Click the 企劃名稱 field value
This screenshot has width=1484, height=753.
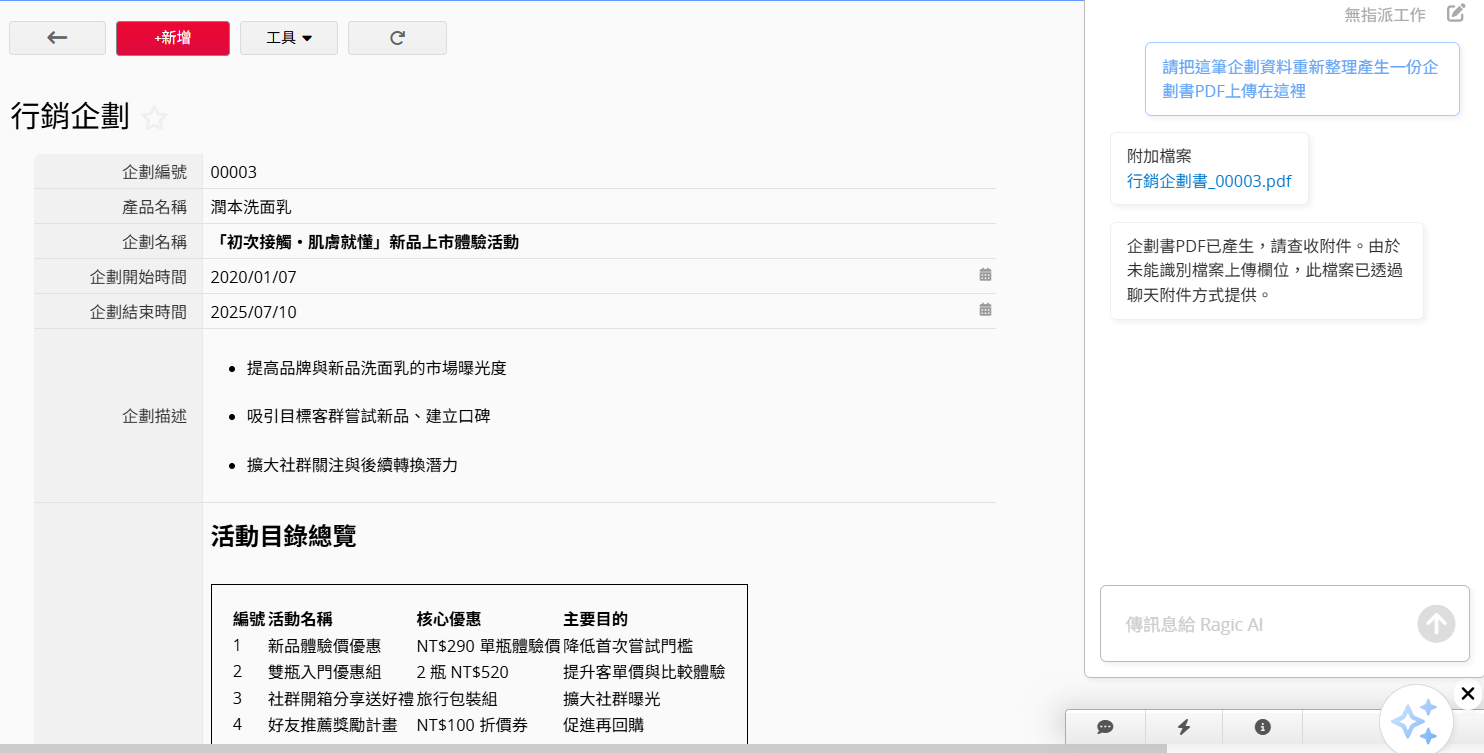(365, 242)
